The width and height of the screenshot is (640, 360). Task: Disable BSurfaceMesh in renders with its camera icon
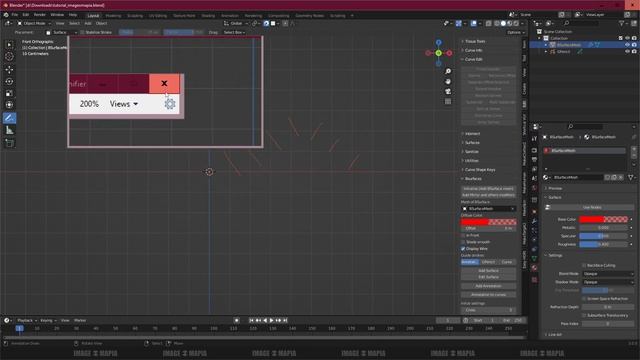tap(634, 45)
